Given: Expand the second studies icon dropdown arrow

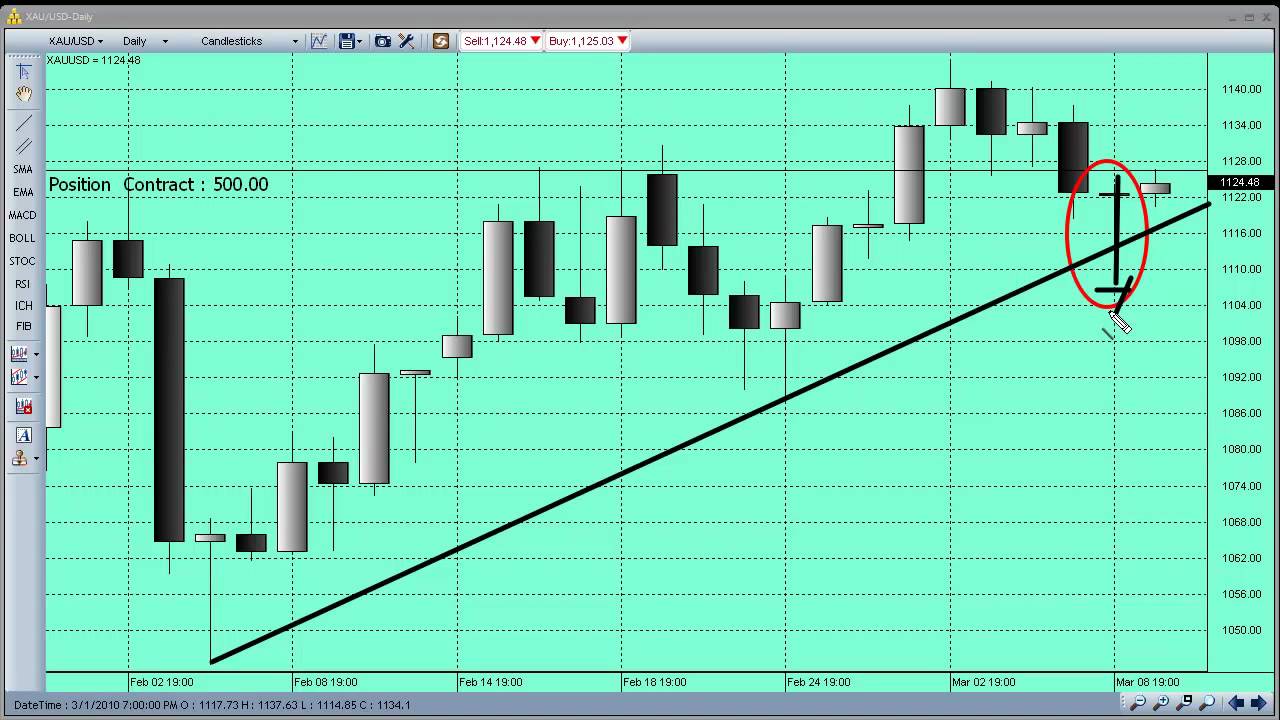Looking at the screenshot, I should click(x=36, y=377).
